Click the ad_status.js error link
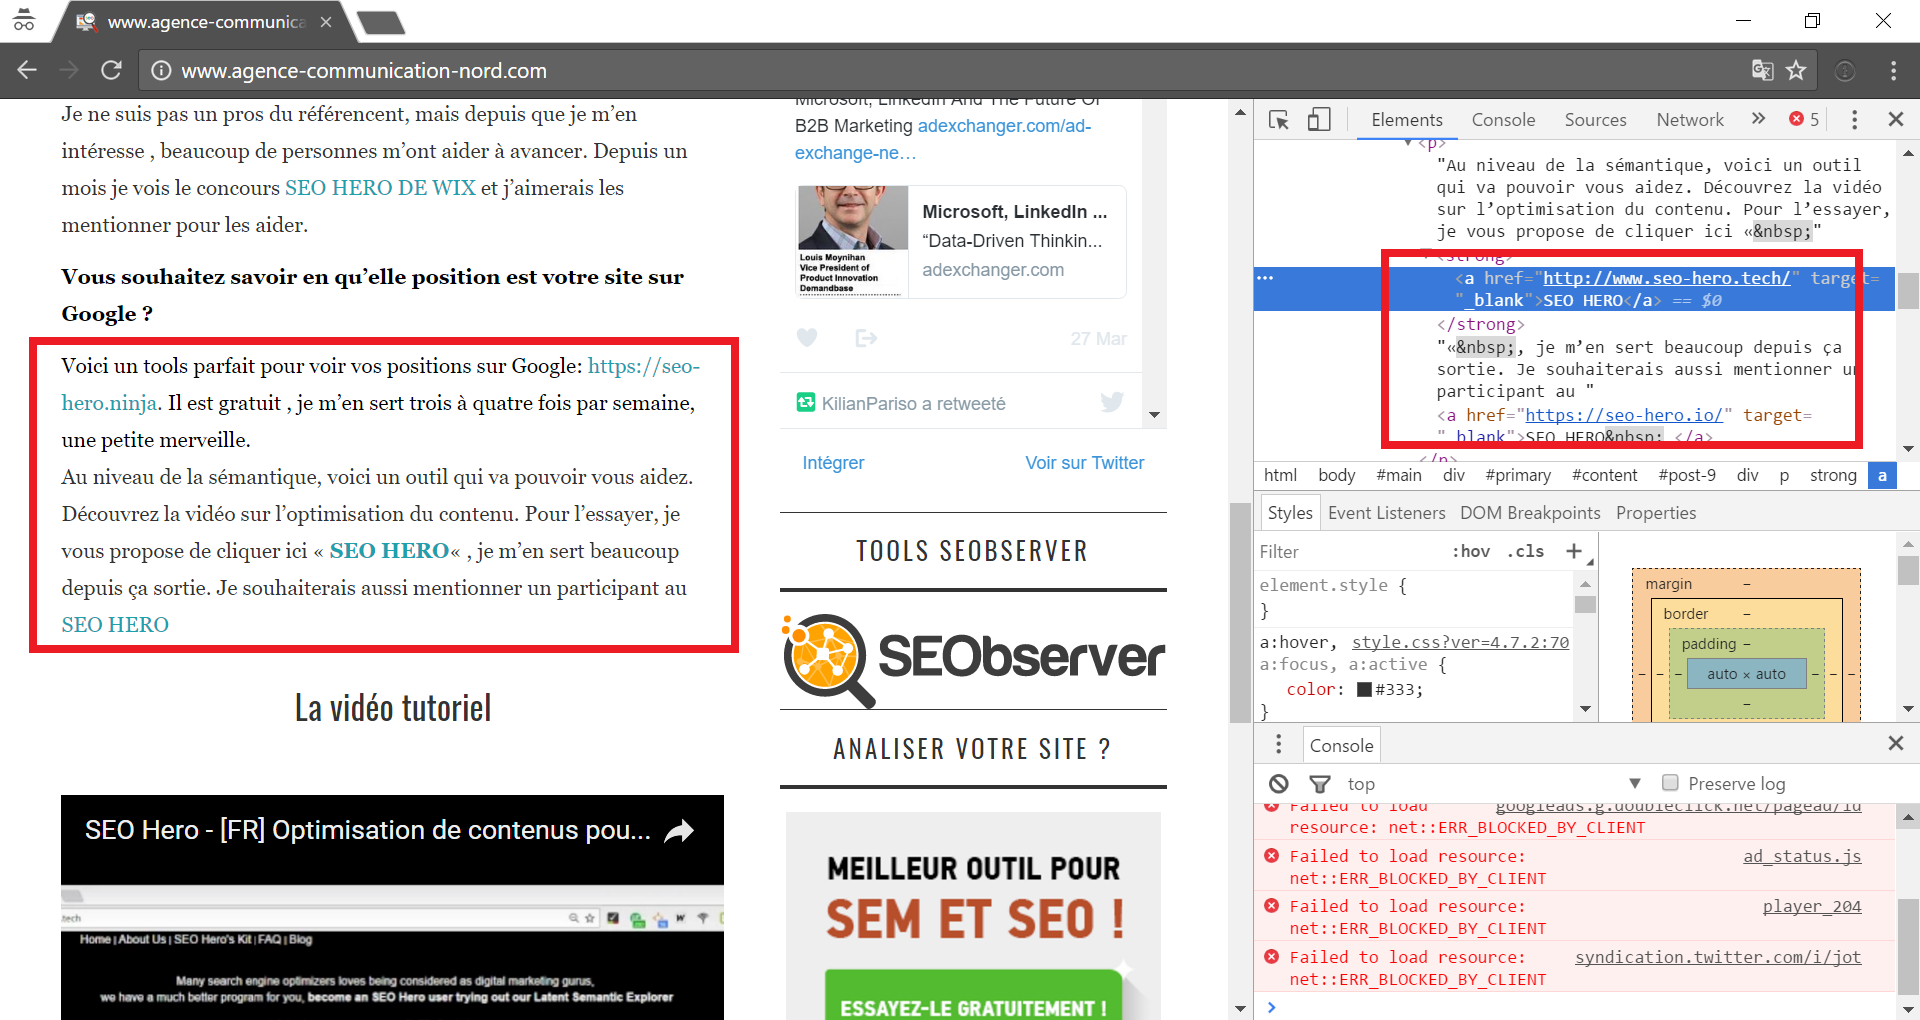This screenshot has width=1920, height=1020. coord(1802,856)
